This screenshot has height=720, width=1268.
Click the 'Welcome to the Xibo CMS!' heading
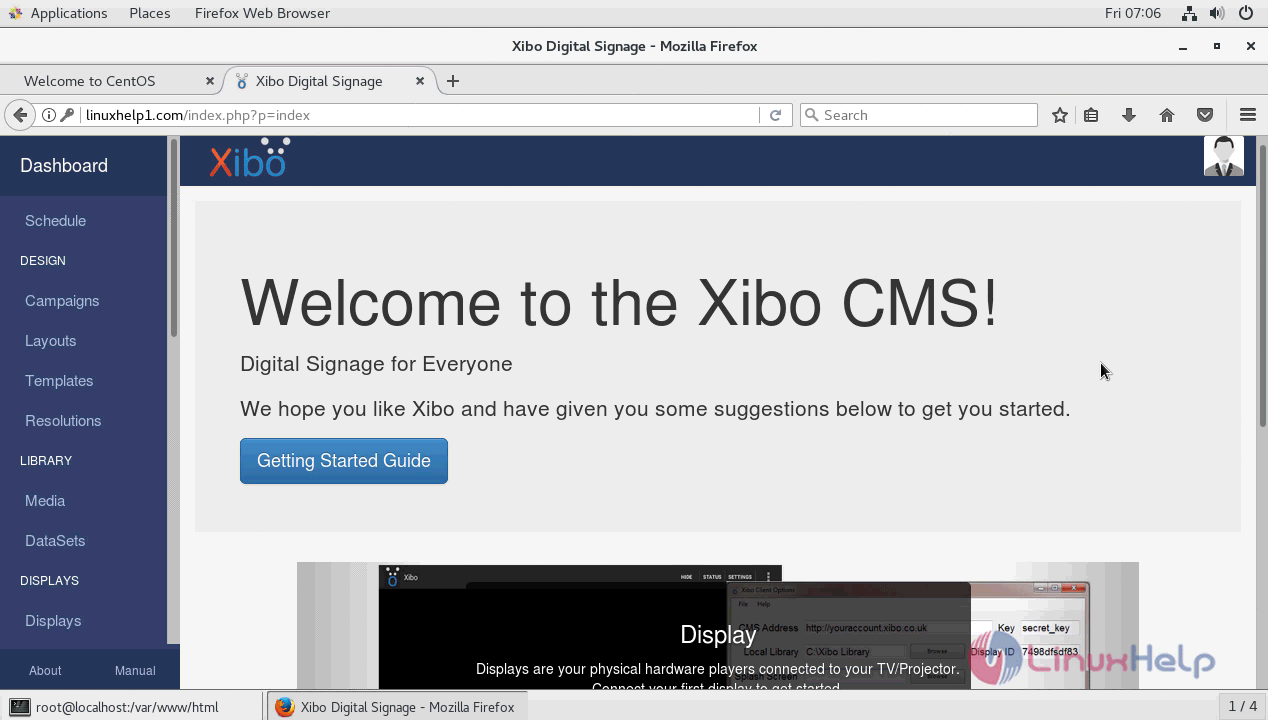(619, 303)
